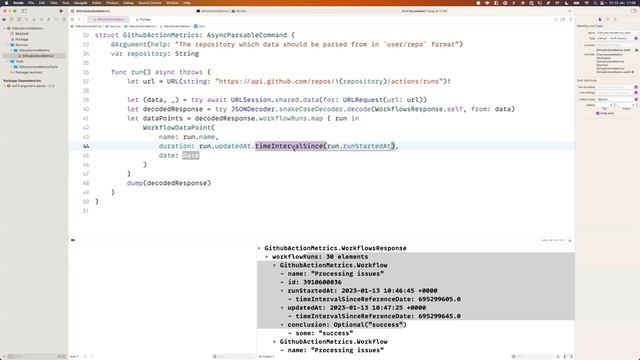Click the folder icon next to file location

click(x=637, y=50)
